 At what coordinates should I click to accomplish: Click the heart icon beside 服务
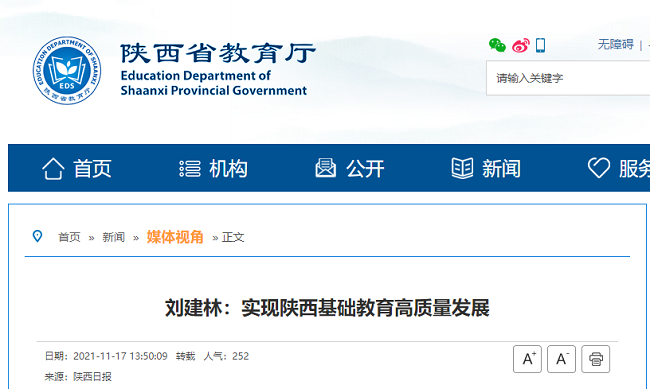click(x=599, y=168)
